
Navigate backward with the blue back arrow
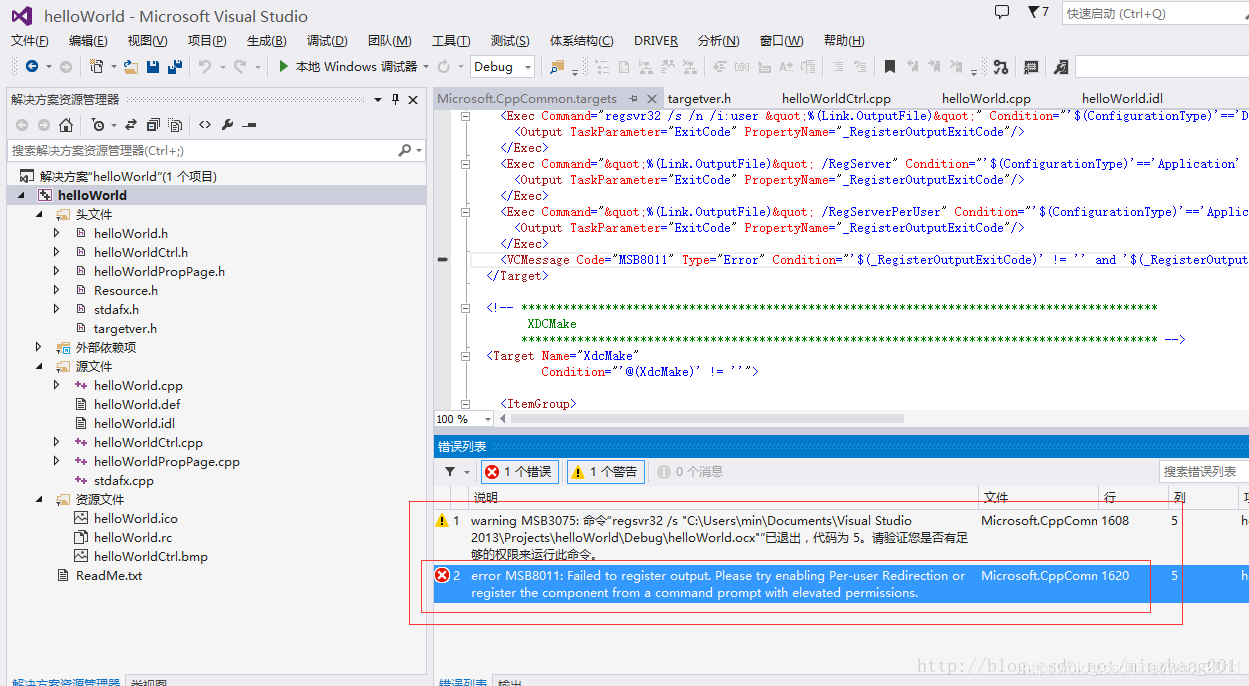pyautogui.click(x=32, y=67)
